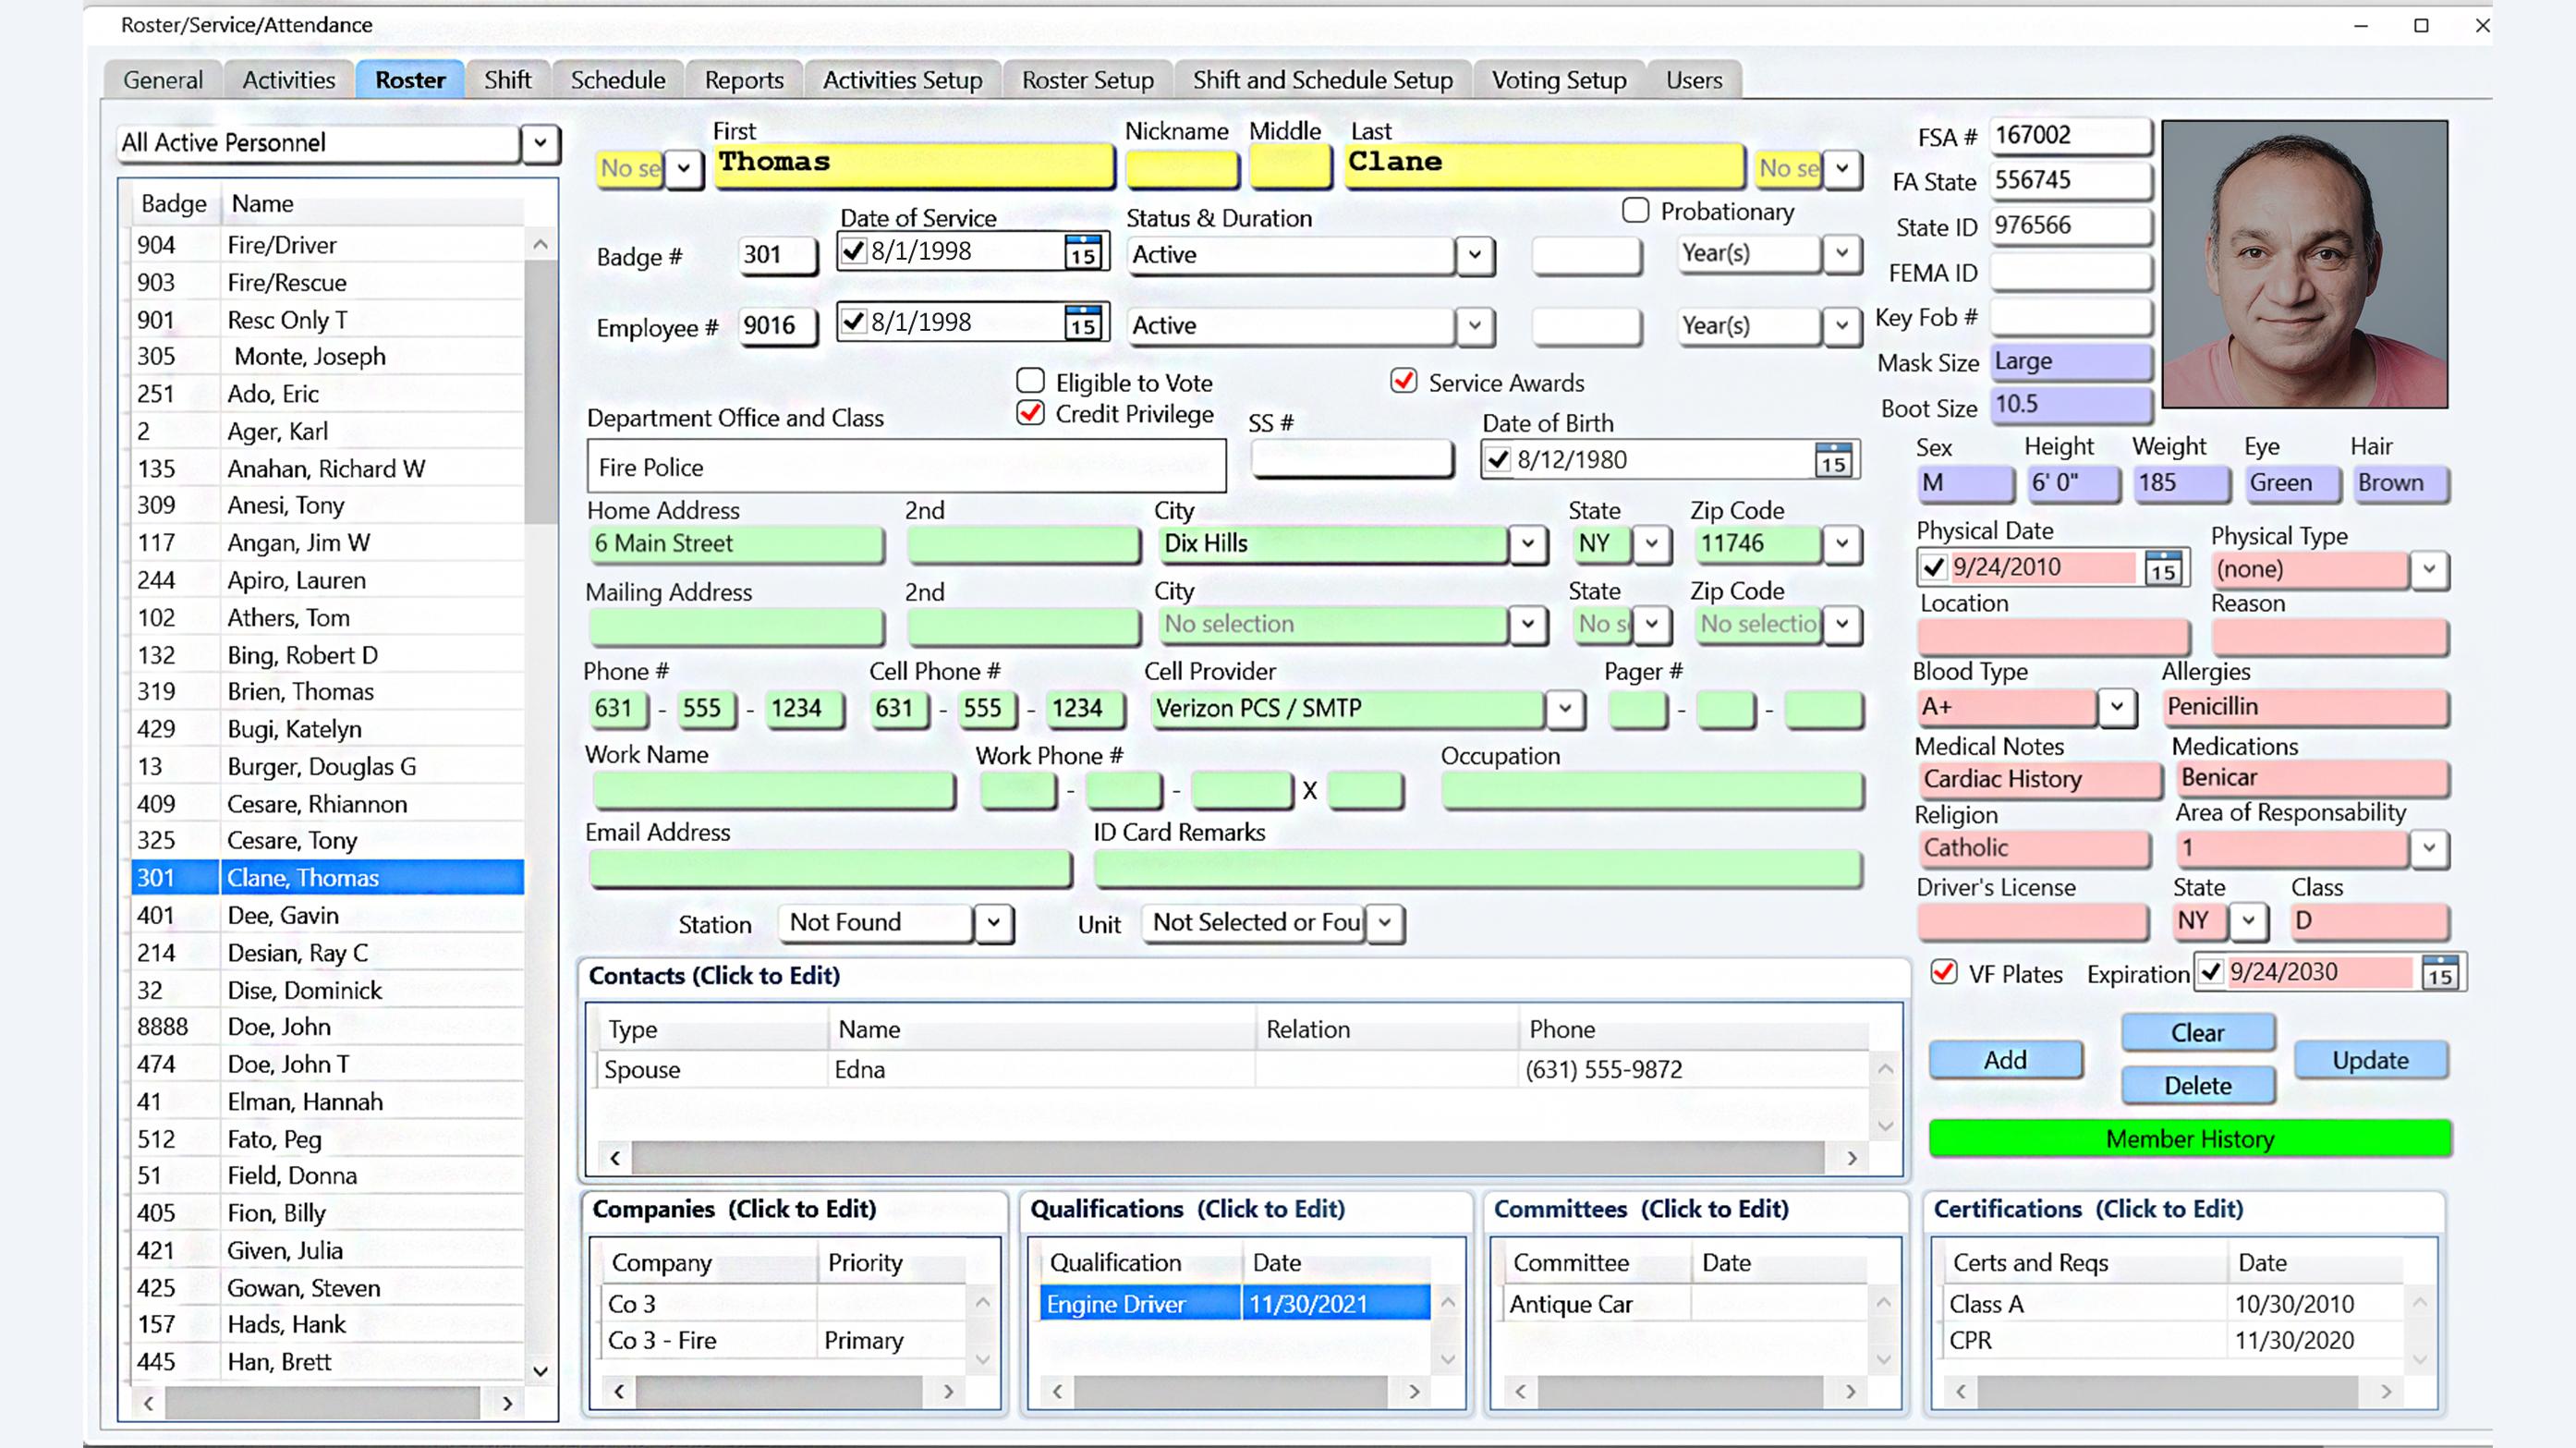
Task: Uncheck the VF Plates checkbox
Action: pyautogui.click(x=1943, y=973)
